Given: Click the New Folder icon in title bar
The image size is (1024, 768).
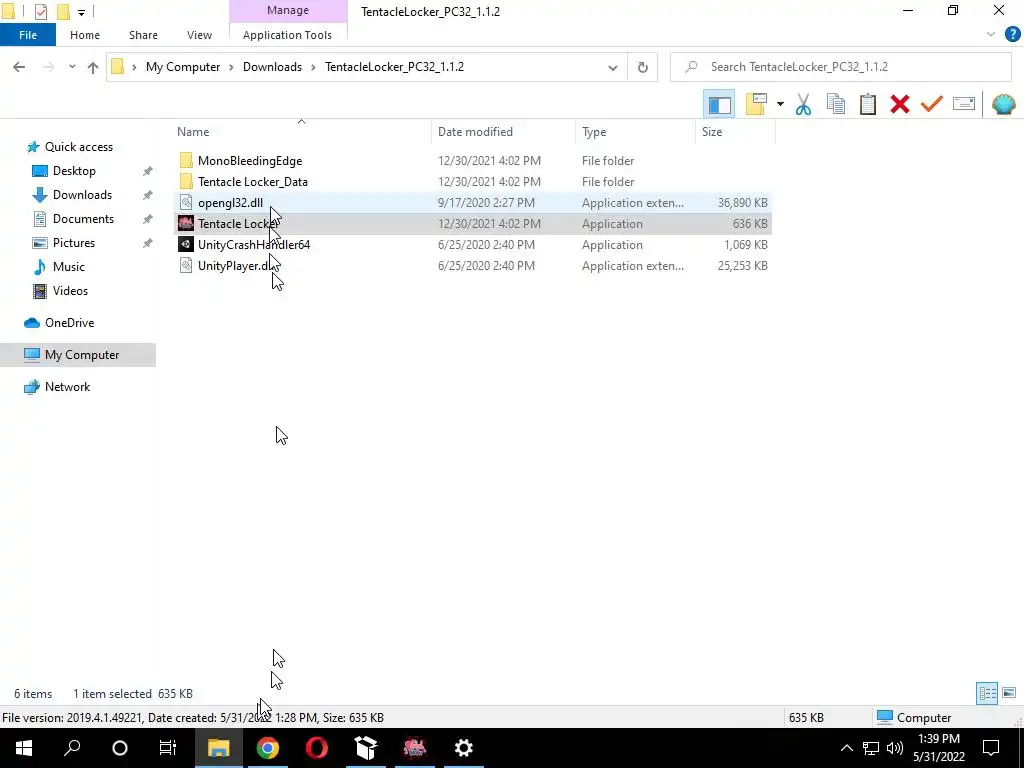Looking at the screenshot, I should (63, 12).
